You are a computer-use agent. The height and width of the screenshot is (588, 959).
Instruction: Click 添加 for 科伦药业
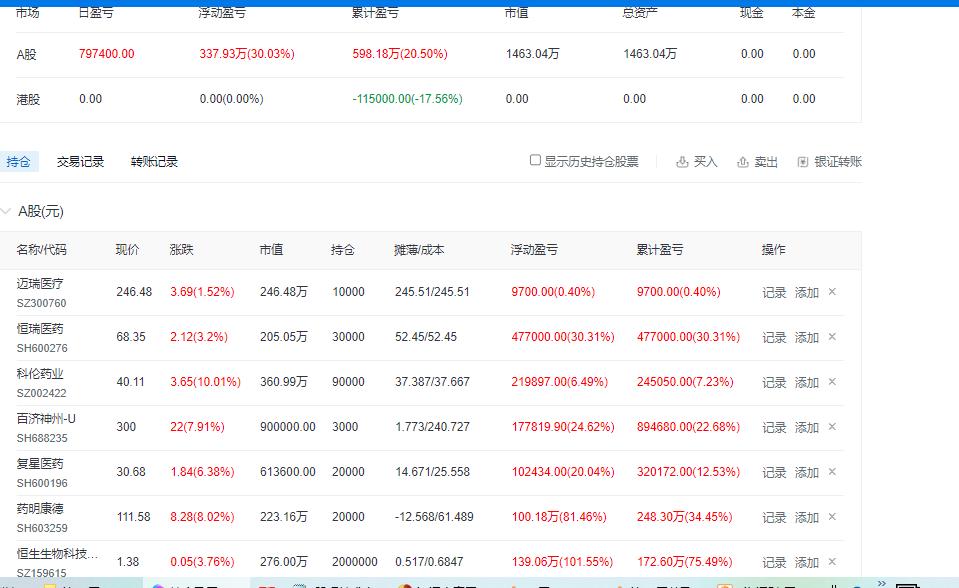click(x=807, y=382)
